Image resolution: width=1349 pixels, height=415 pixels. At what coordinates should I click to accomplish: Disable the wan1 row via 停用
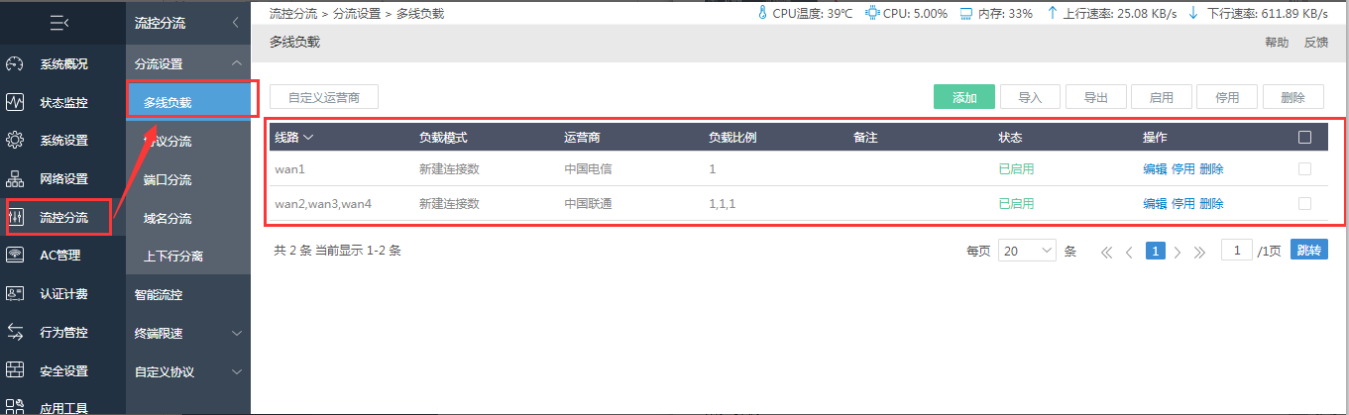click(1183, 169)
